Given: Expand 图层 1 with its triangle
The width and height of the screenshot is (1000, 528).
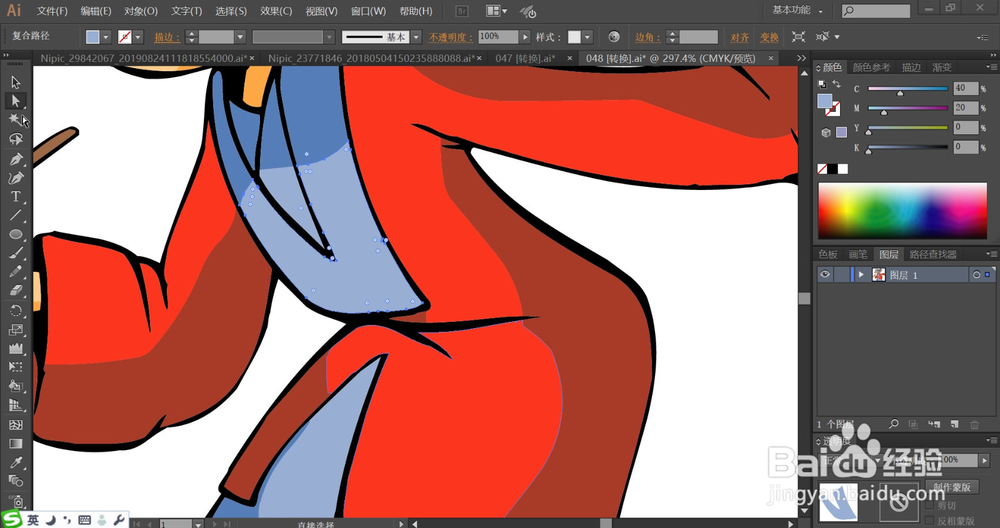Looking at the screenshot, I should (x=862, y=275).
